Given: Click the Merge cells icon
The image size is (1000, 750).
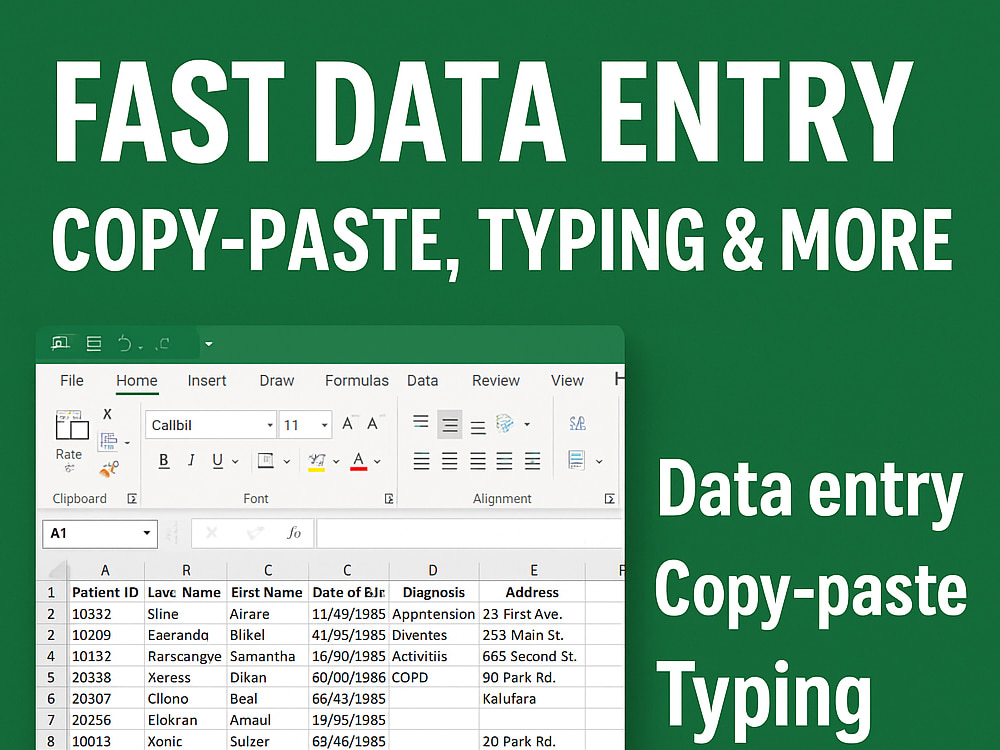Looking at the screenshot, I should click(x=577, y=460).
